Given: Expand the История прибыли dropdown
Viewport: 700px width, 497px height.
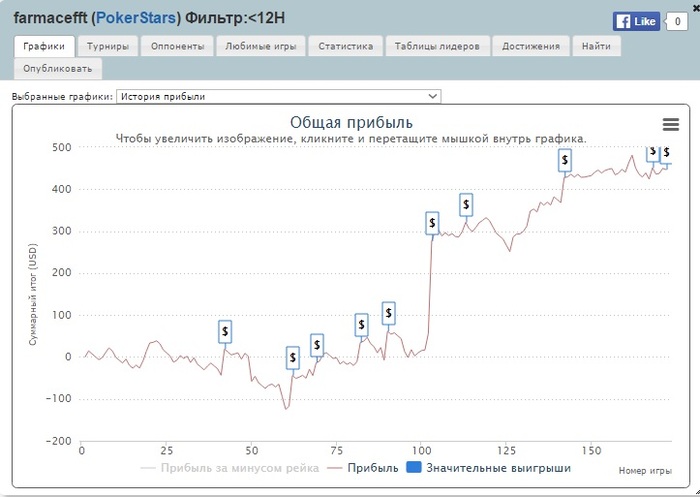Looking at the screenshot, I should (279, 96).
